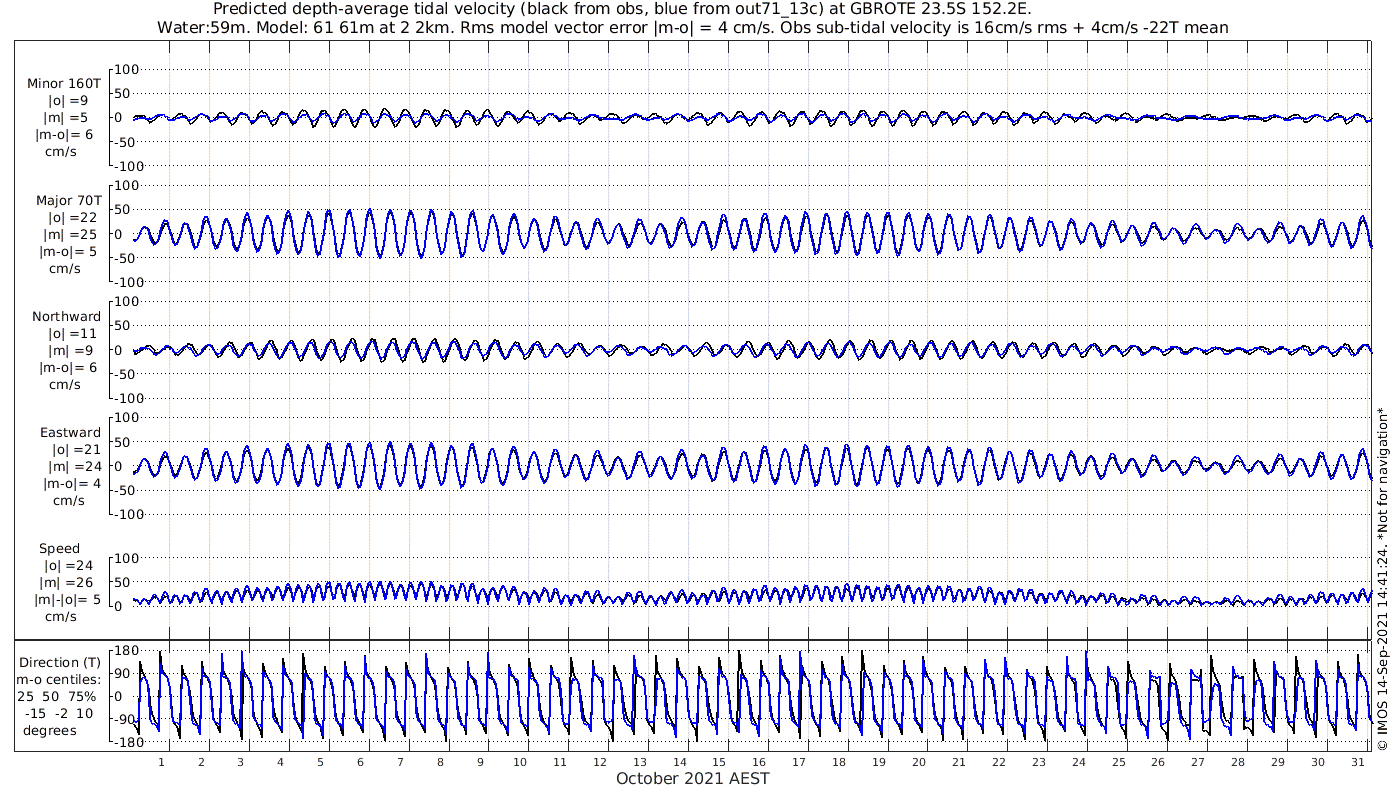
Task: Click the '|m| =5' value in Minor panel
Action: 69,118
